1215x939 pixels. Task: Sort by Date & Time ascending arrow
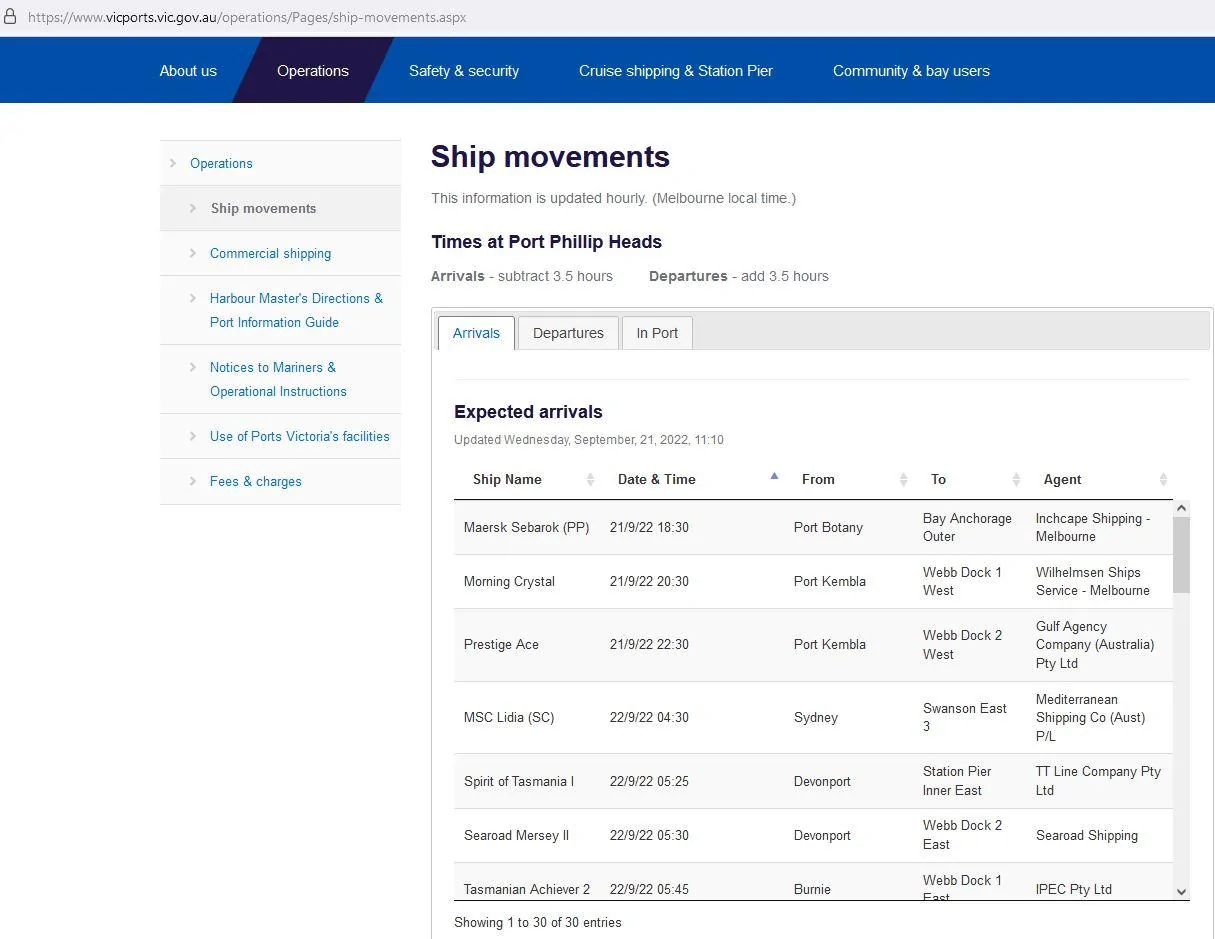click(x=774, y=476)
